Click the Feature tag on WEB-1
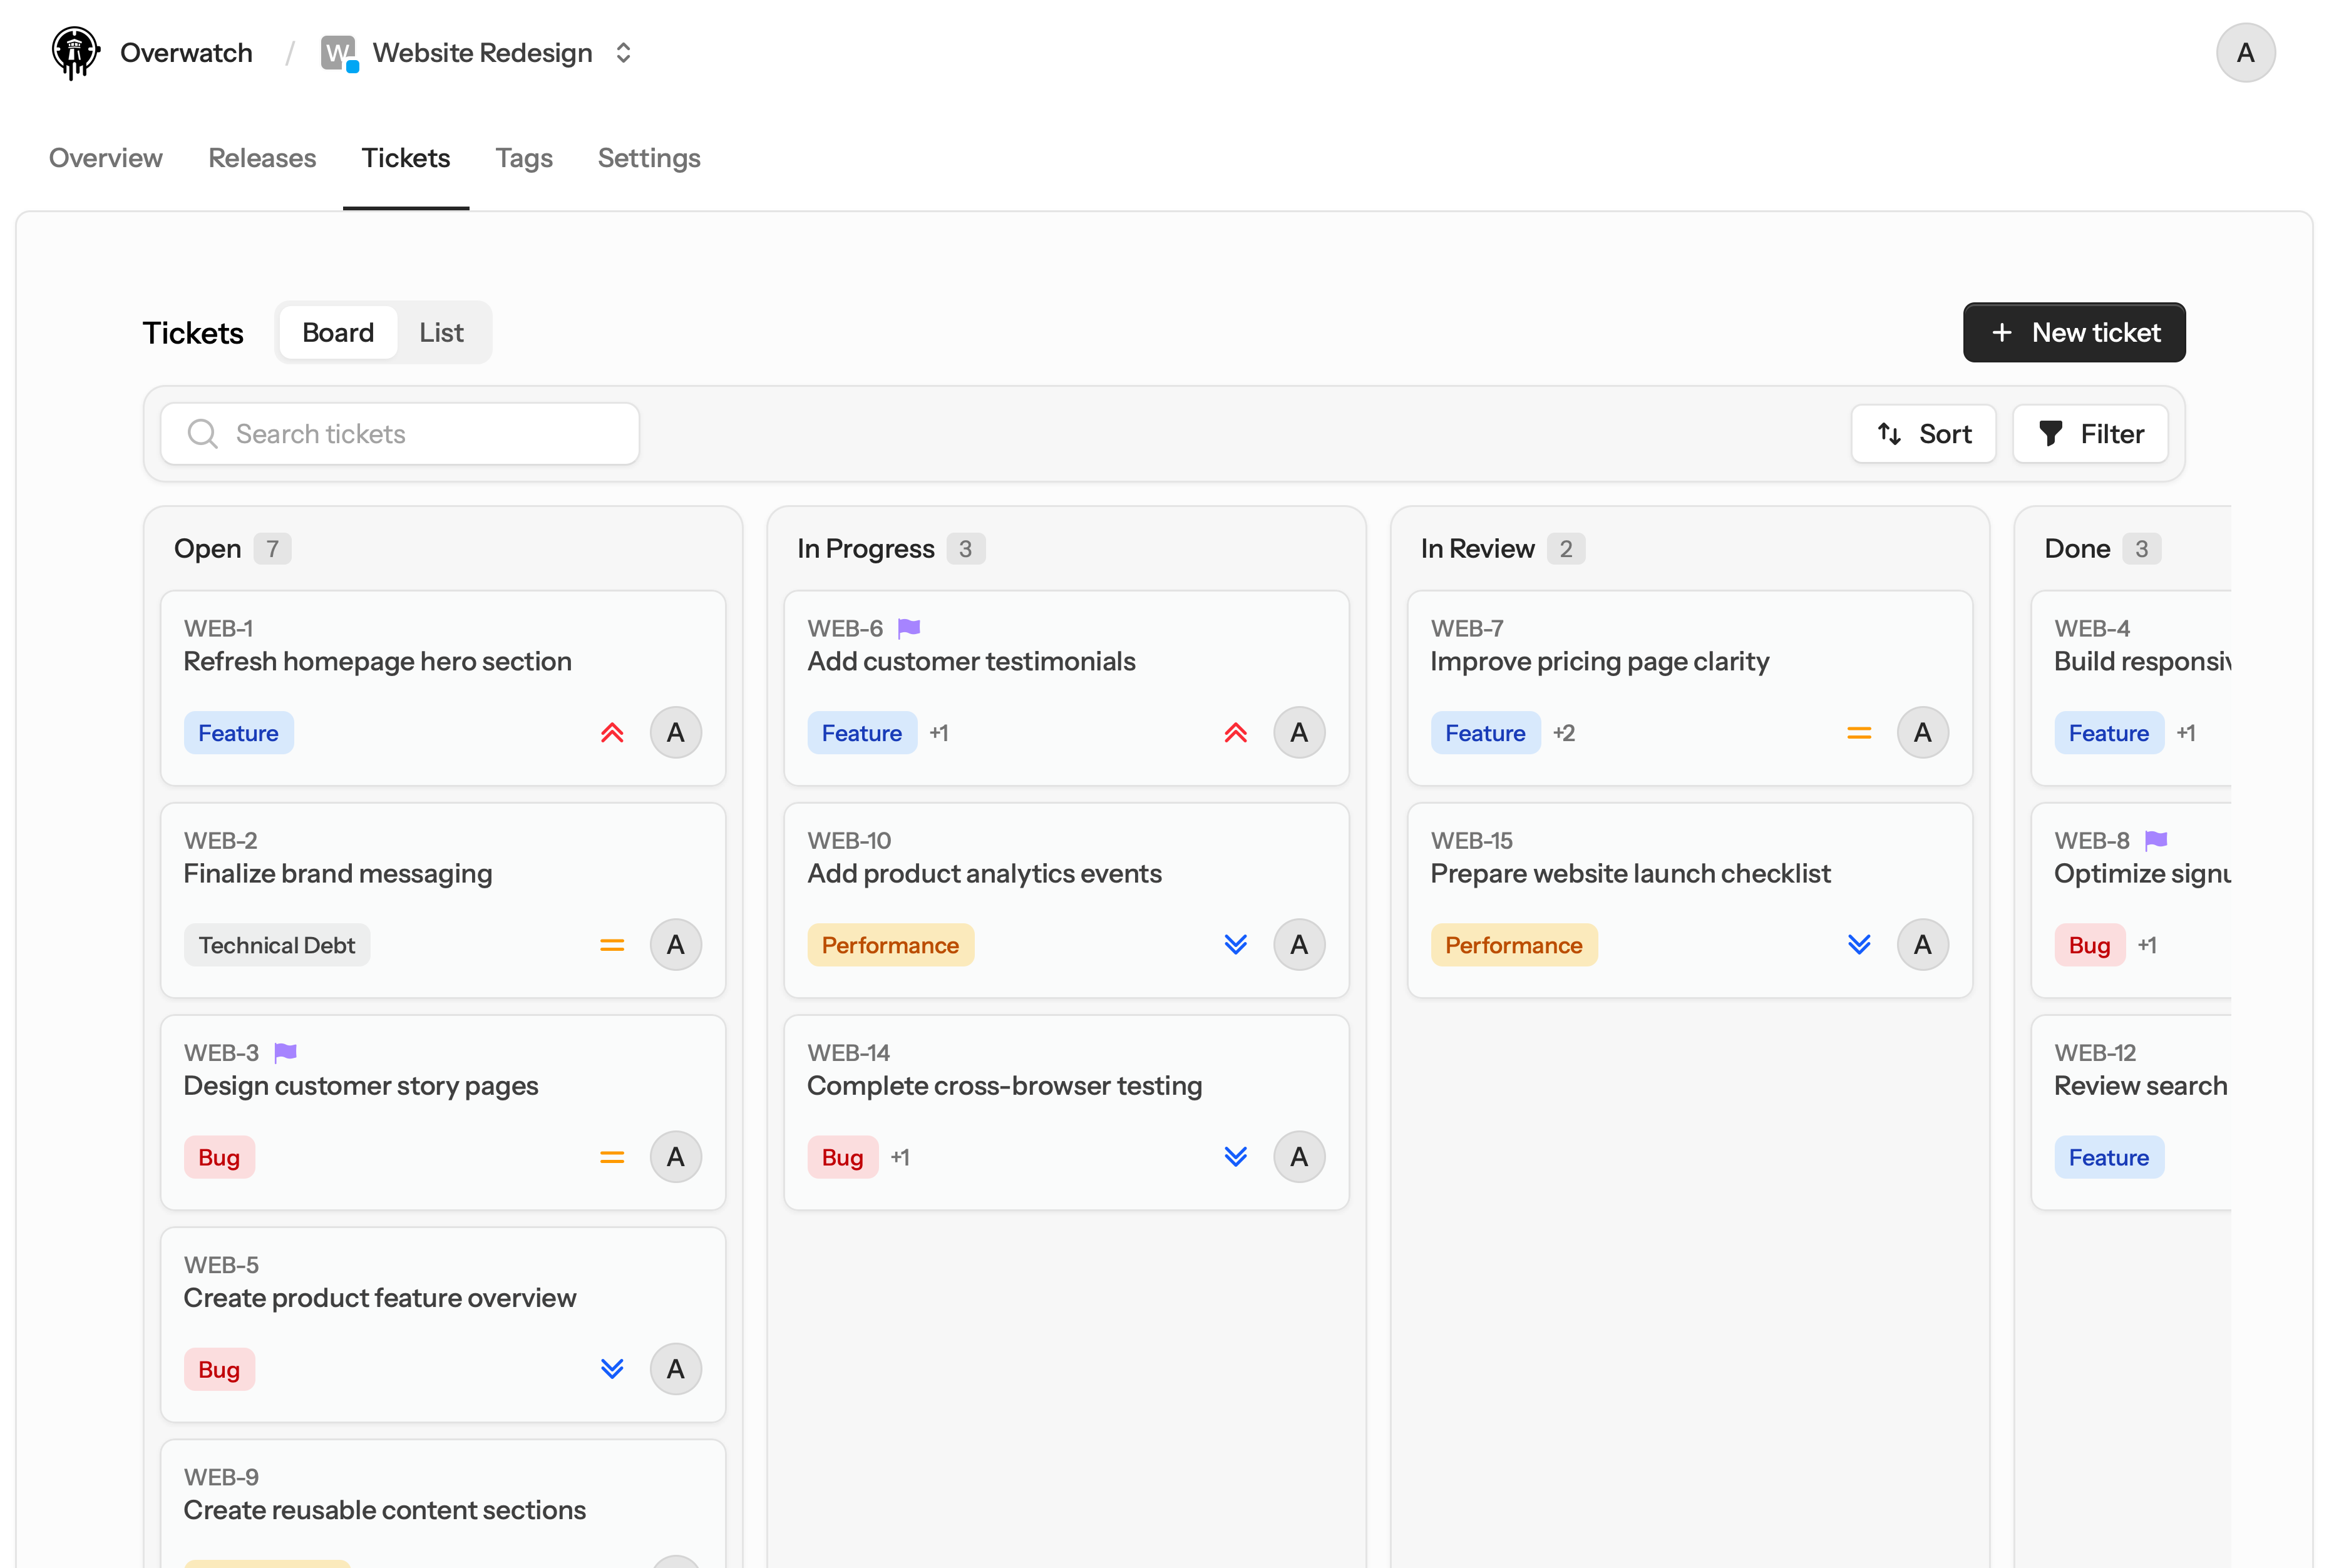 (238, 733)
